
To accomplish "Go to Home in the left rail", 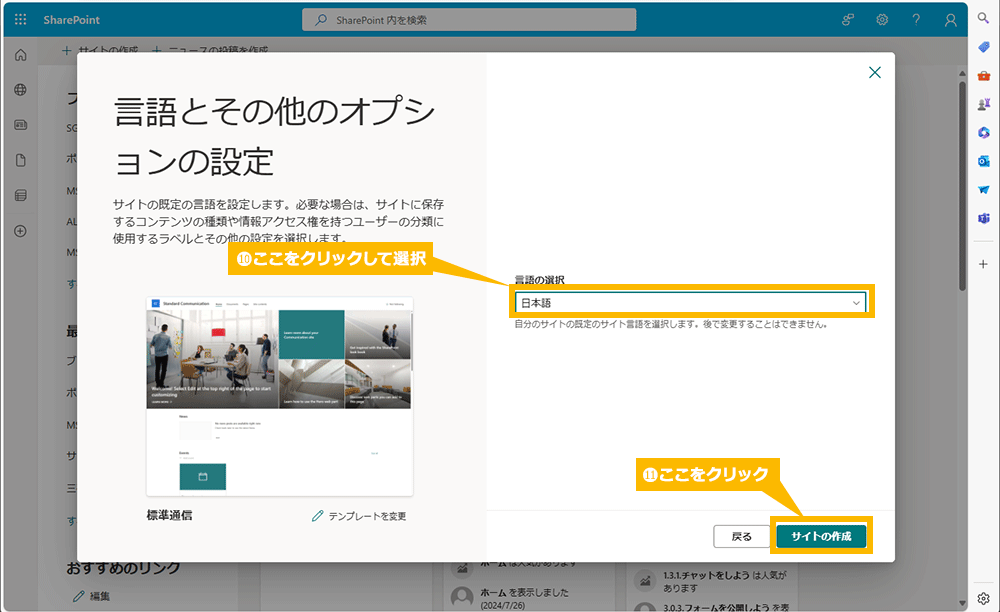I will [x=20, y=55].
